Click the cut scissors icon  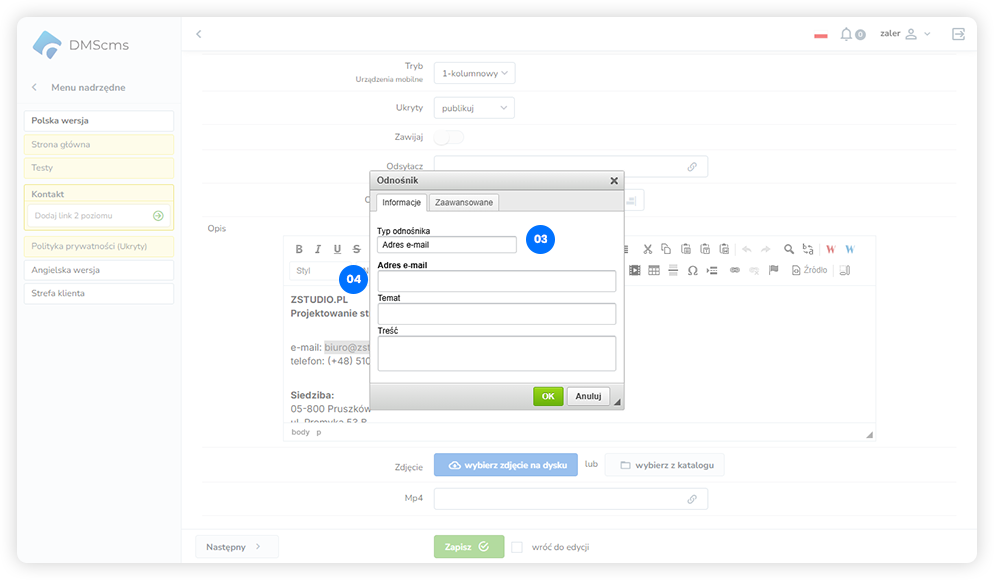647,249
